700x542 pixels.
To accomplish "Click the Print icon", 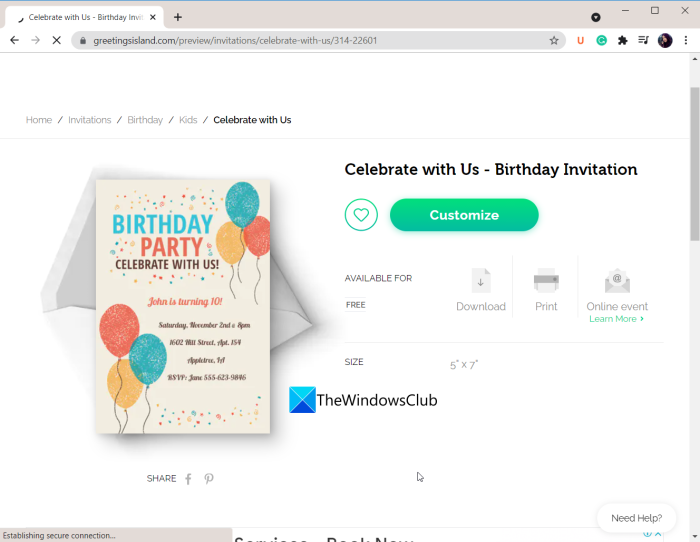I will 546,281.
